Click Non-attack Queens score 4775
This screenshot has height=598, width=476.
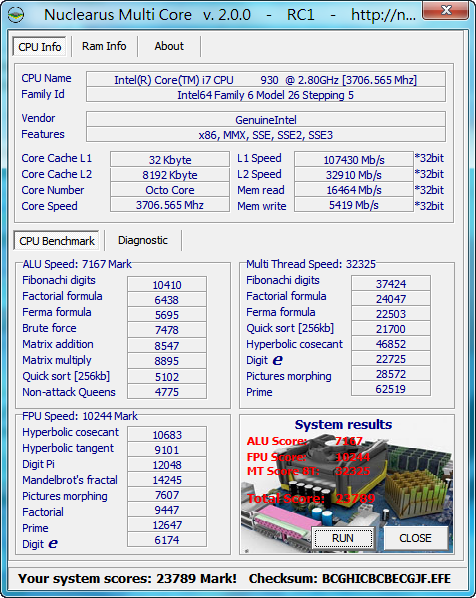click(x=167, y=392)
